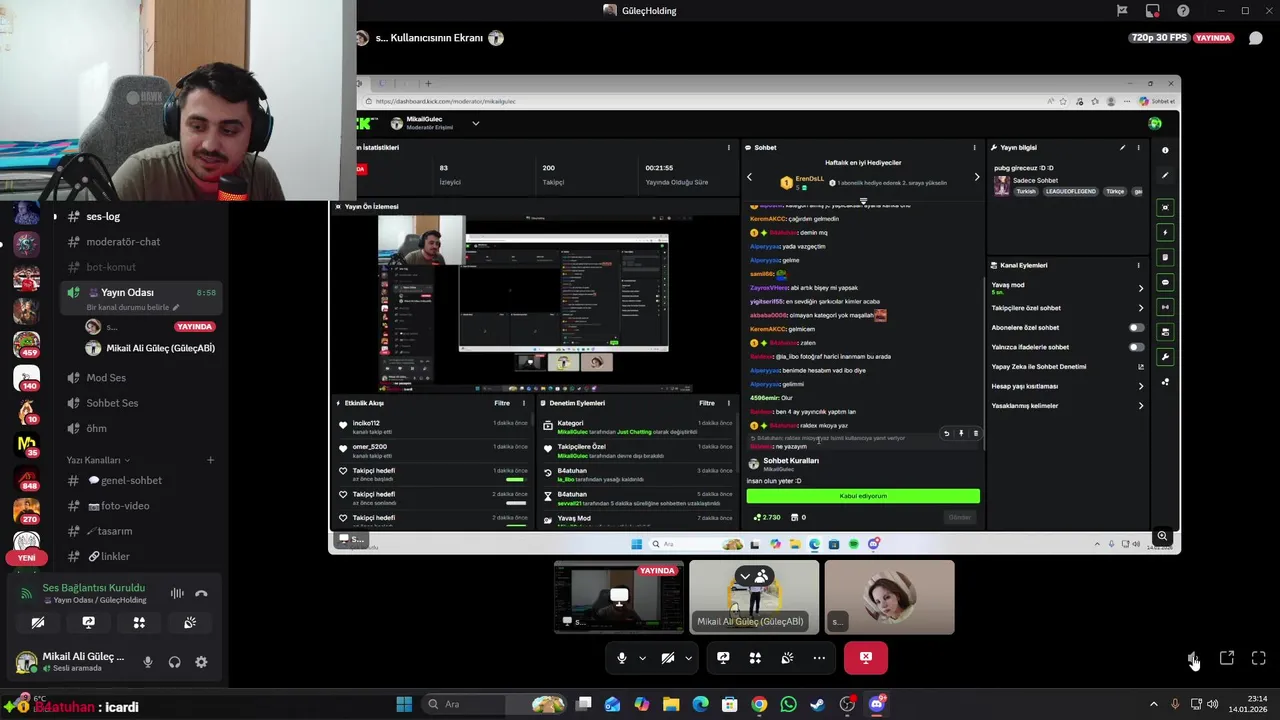Open server icon with 140 badge
Image resolution: width=1280 pixels, height=720 pixels.
[x=27, y=377]
